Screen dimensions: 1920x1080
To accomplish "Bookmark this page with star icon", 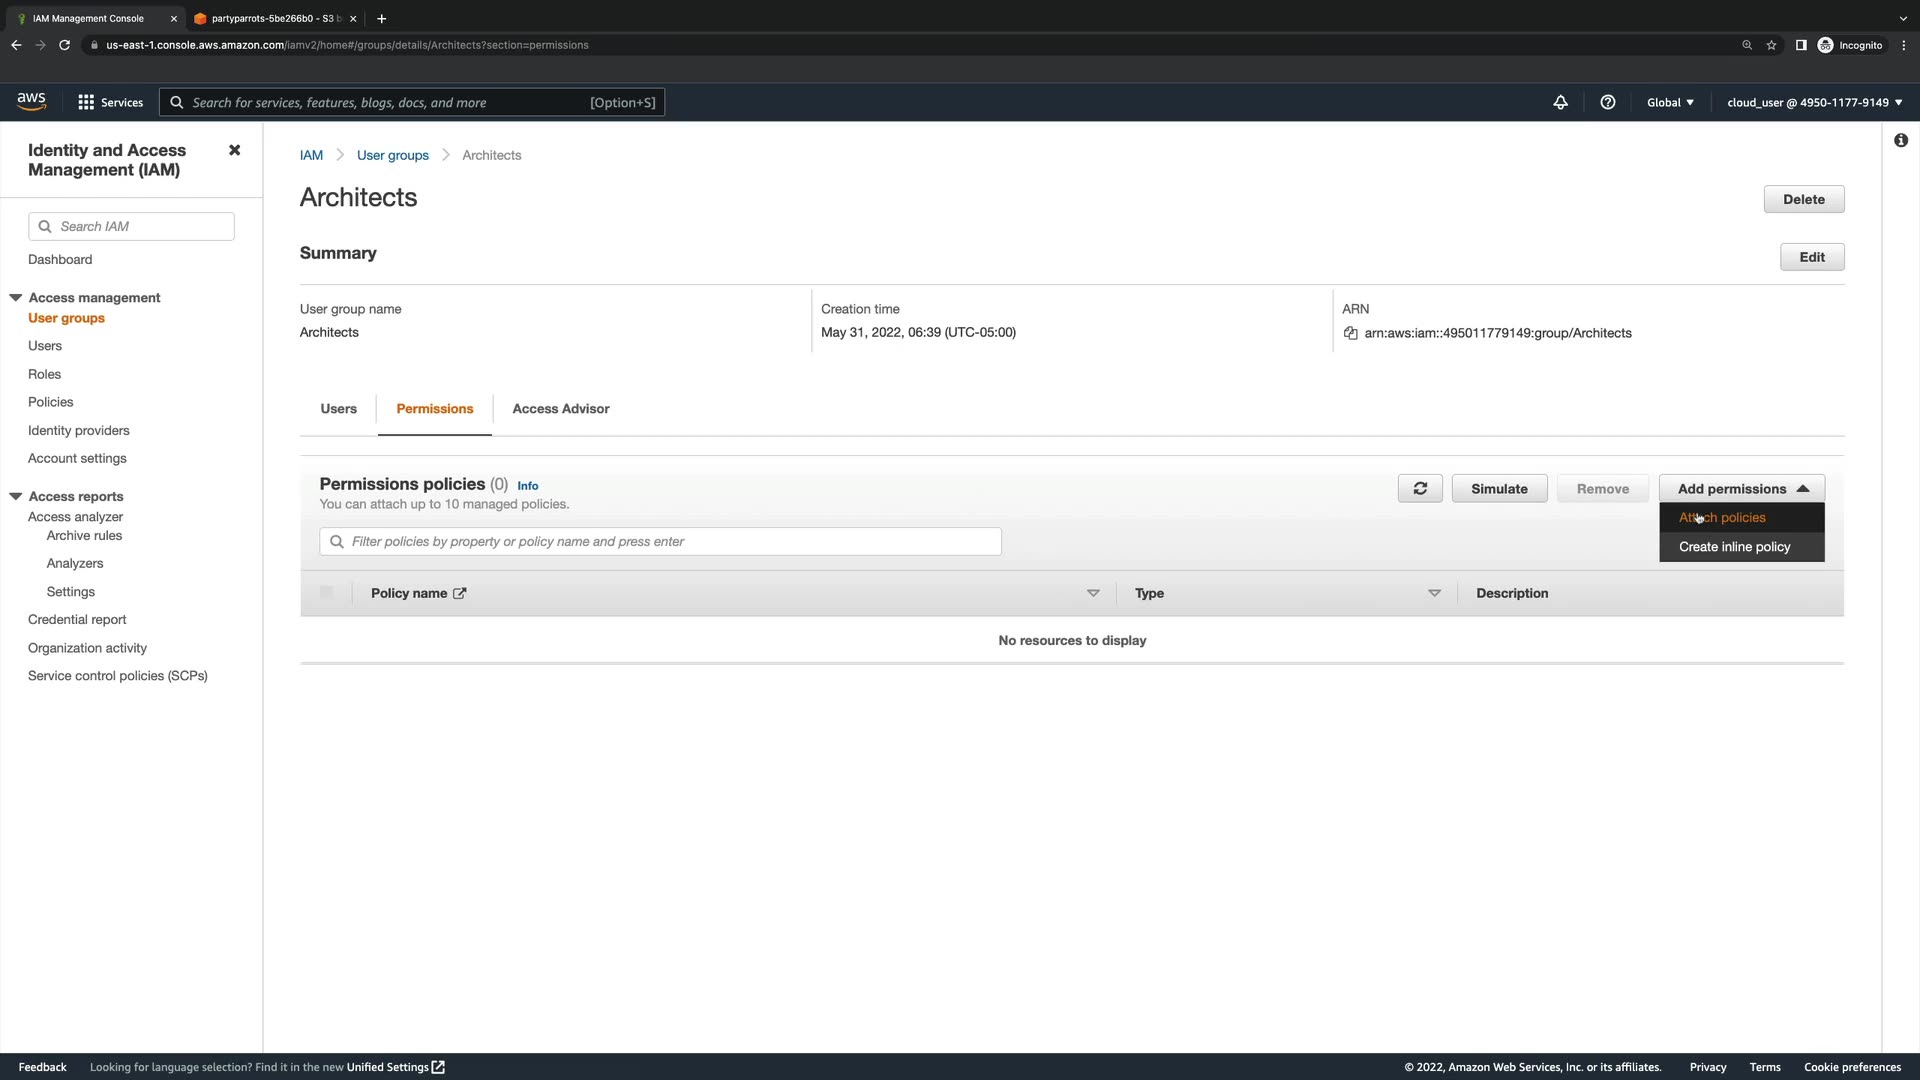I will (x=1771, y=45).
